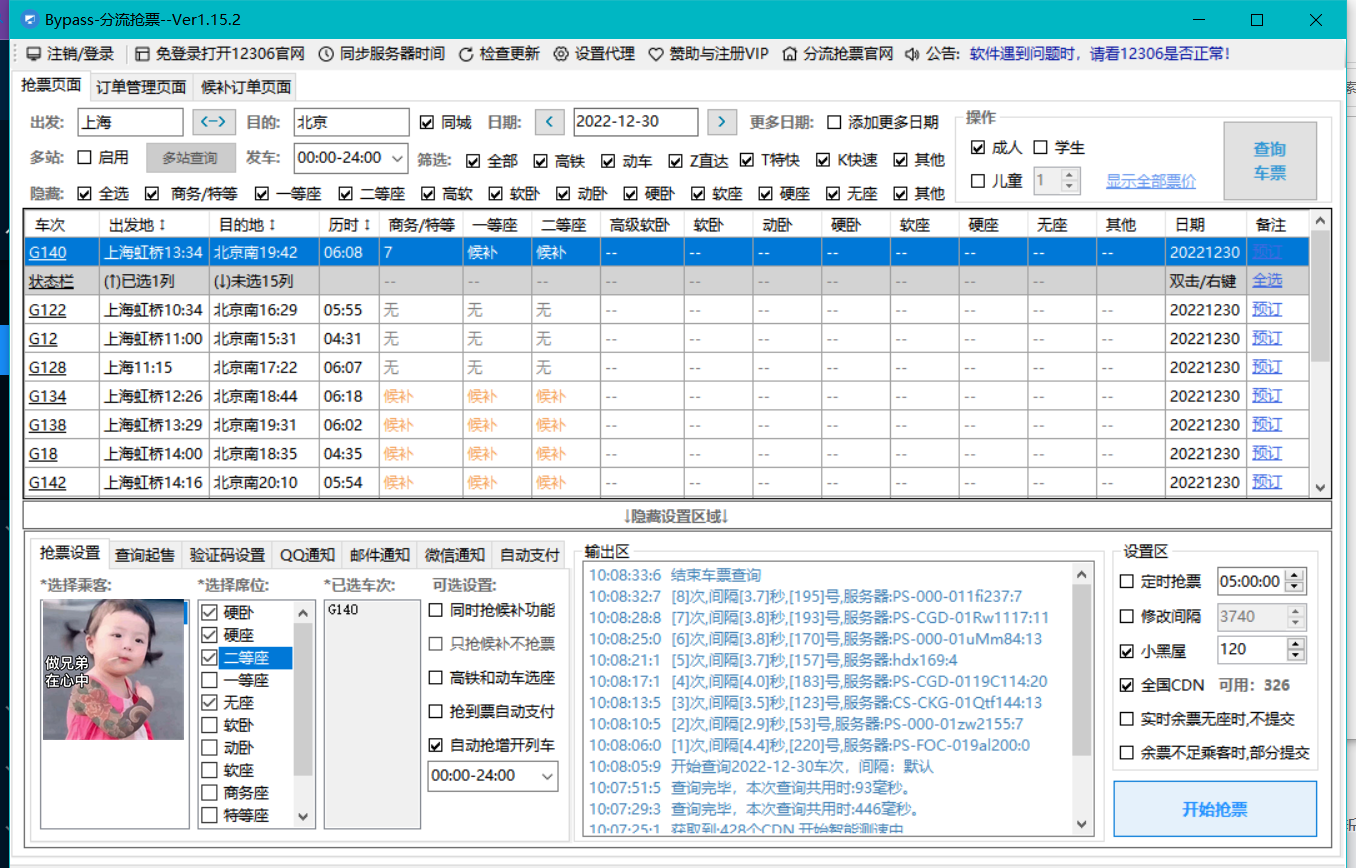Open the 发车 time range dropdown

tap(398, 157)
